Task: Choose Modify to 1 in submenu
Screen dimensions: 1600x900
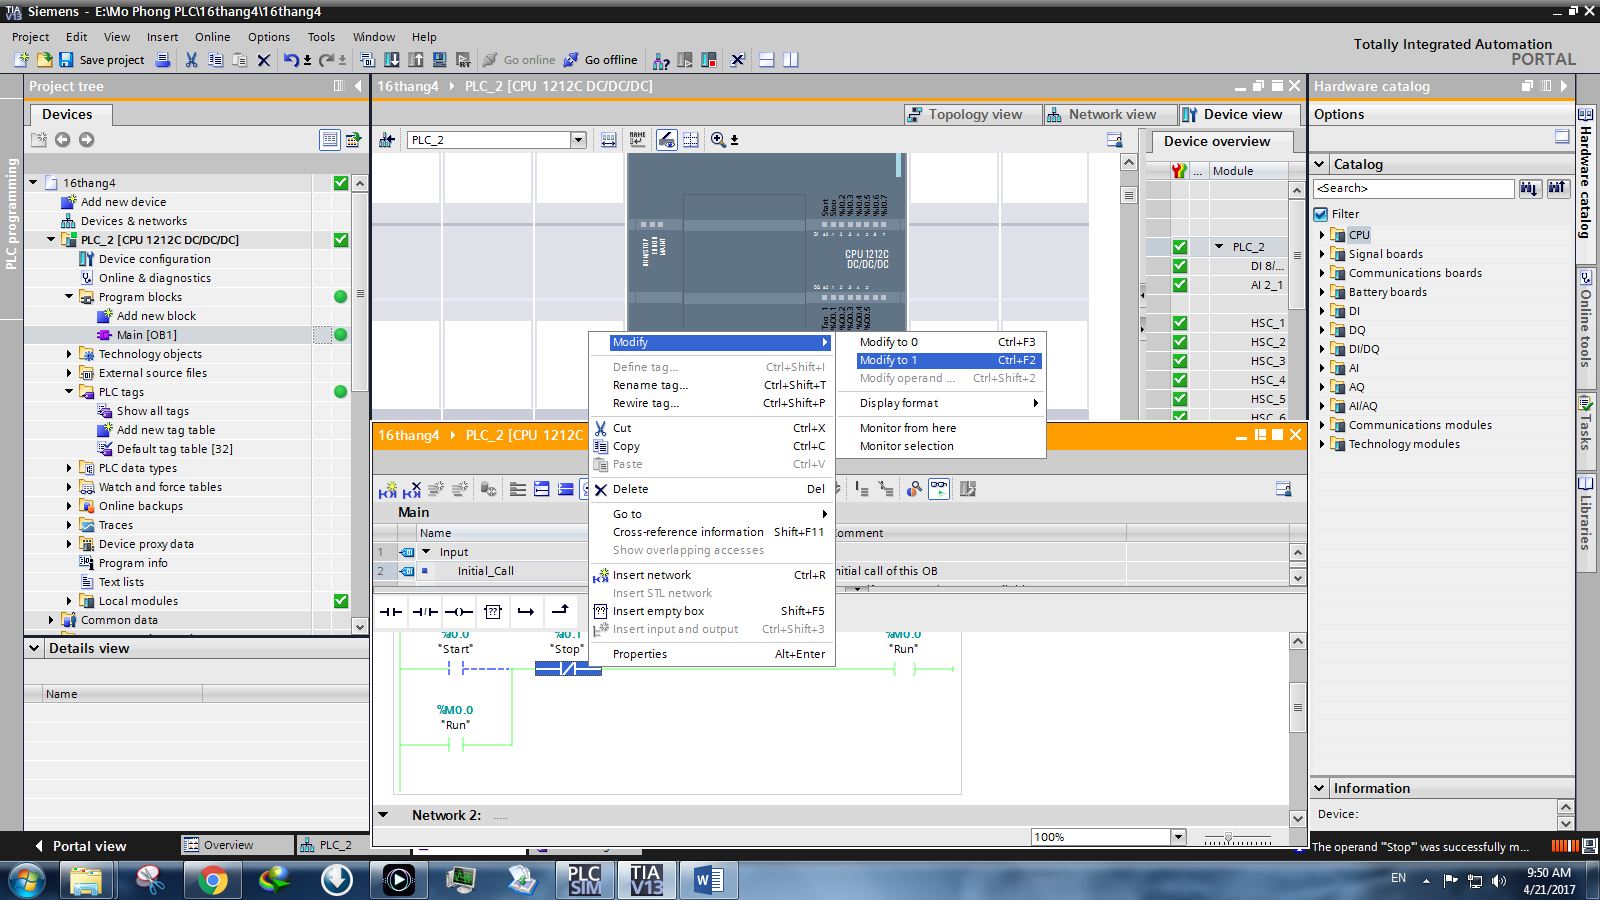Action: [948, 360]
